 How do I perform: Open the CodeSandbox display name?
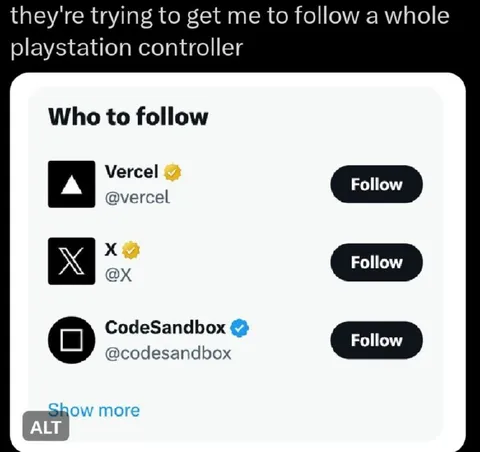pos(165,327)
